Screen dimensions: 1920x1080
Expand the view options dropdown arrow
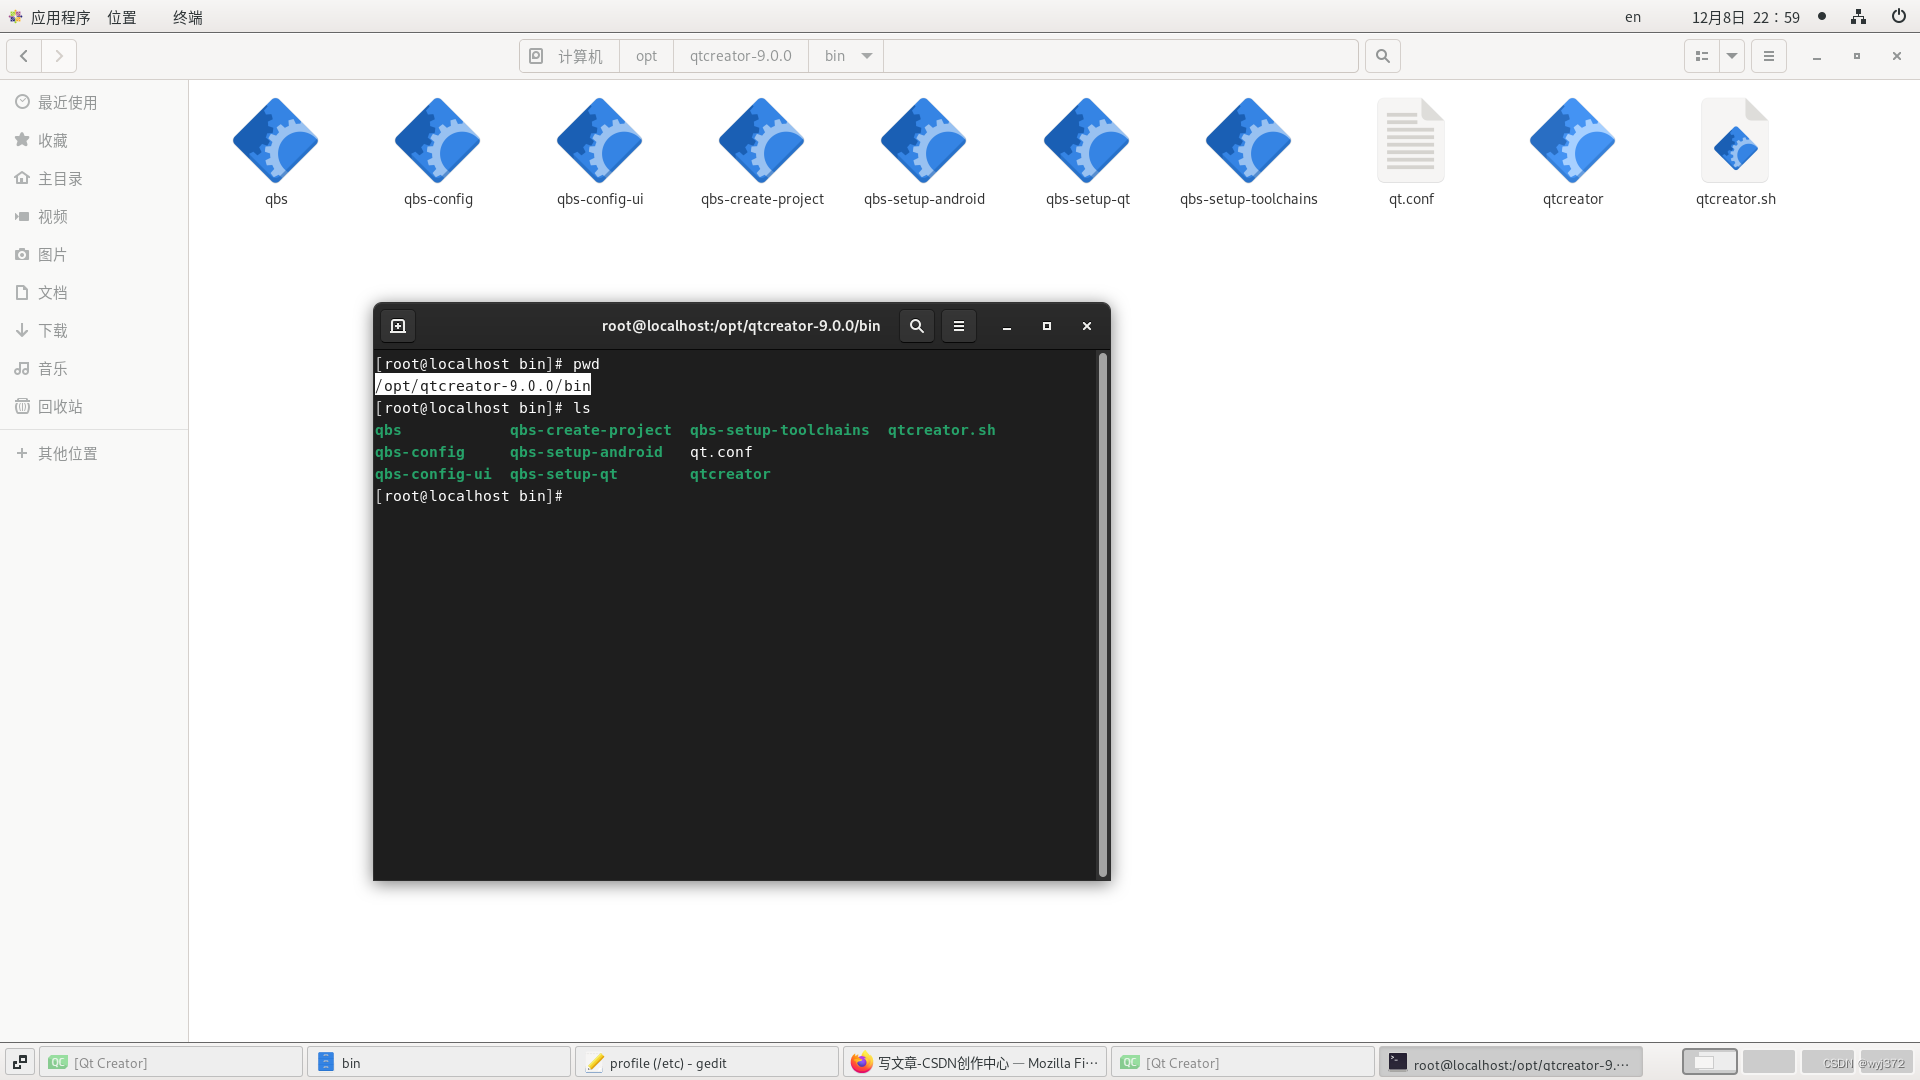(1732, 56)
